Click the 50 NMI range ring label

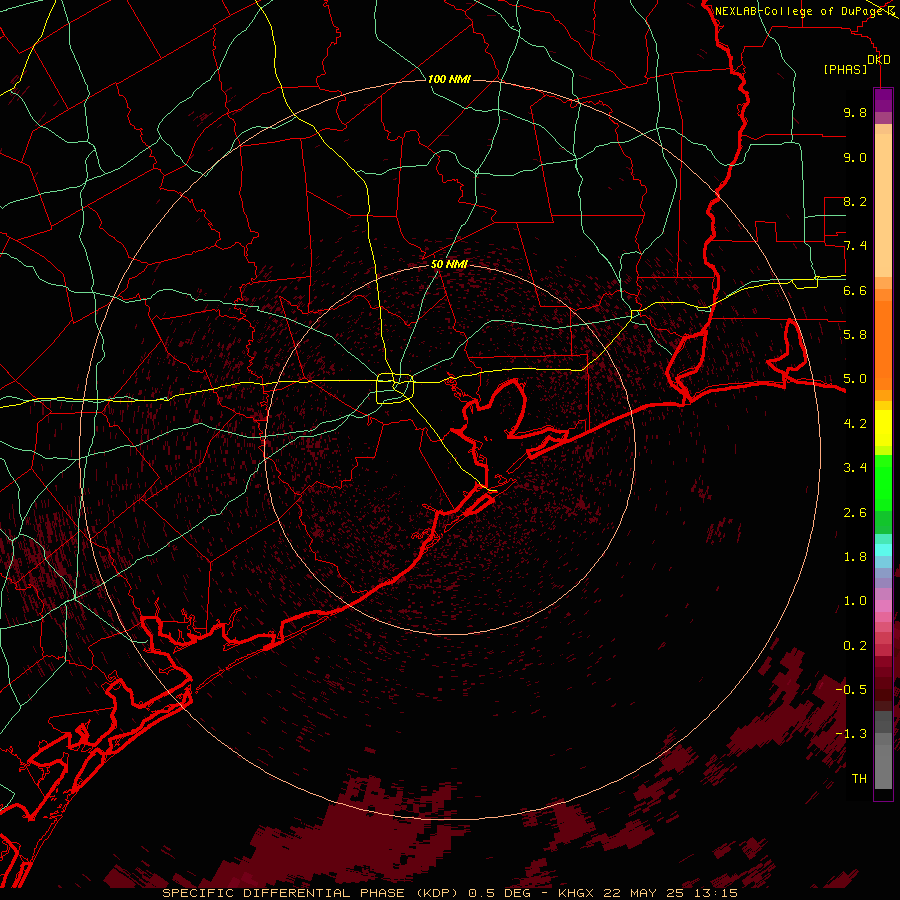coord(449,264)
